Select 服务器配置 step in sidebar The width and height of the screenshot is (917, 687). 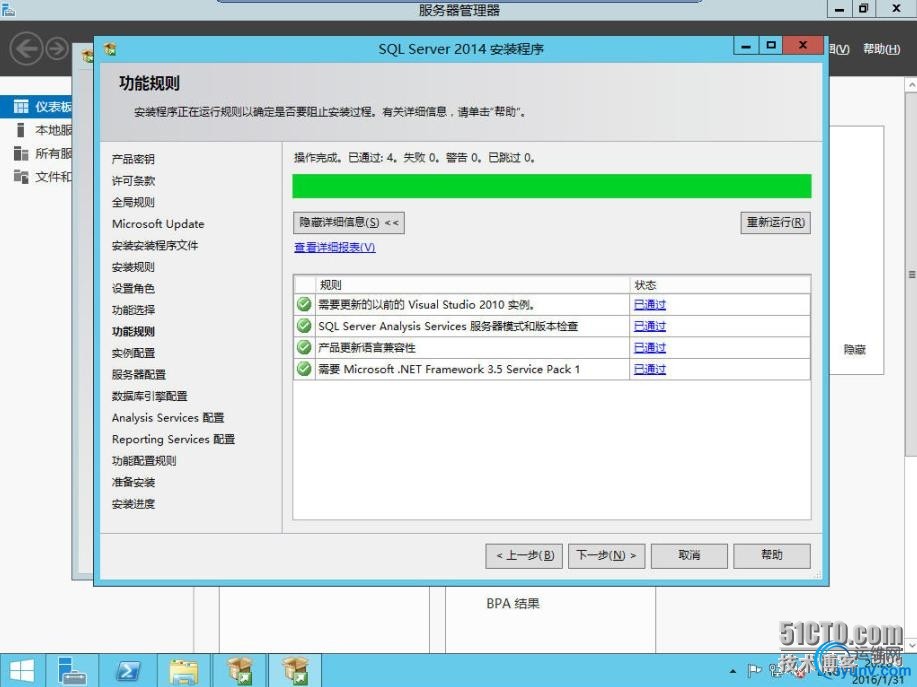139,375
